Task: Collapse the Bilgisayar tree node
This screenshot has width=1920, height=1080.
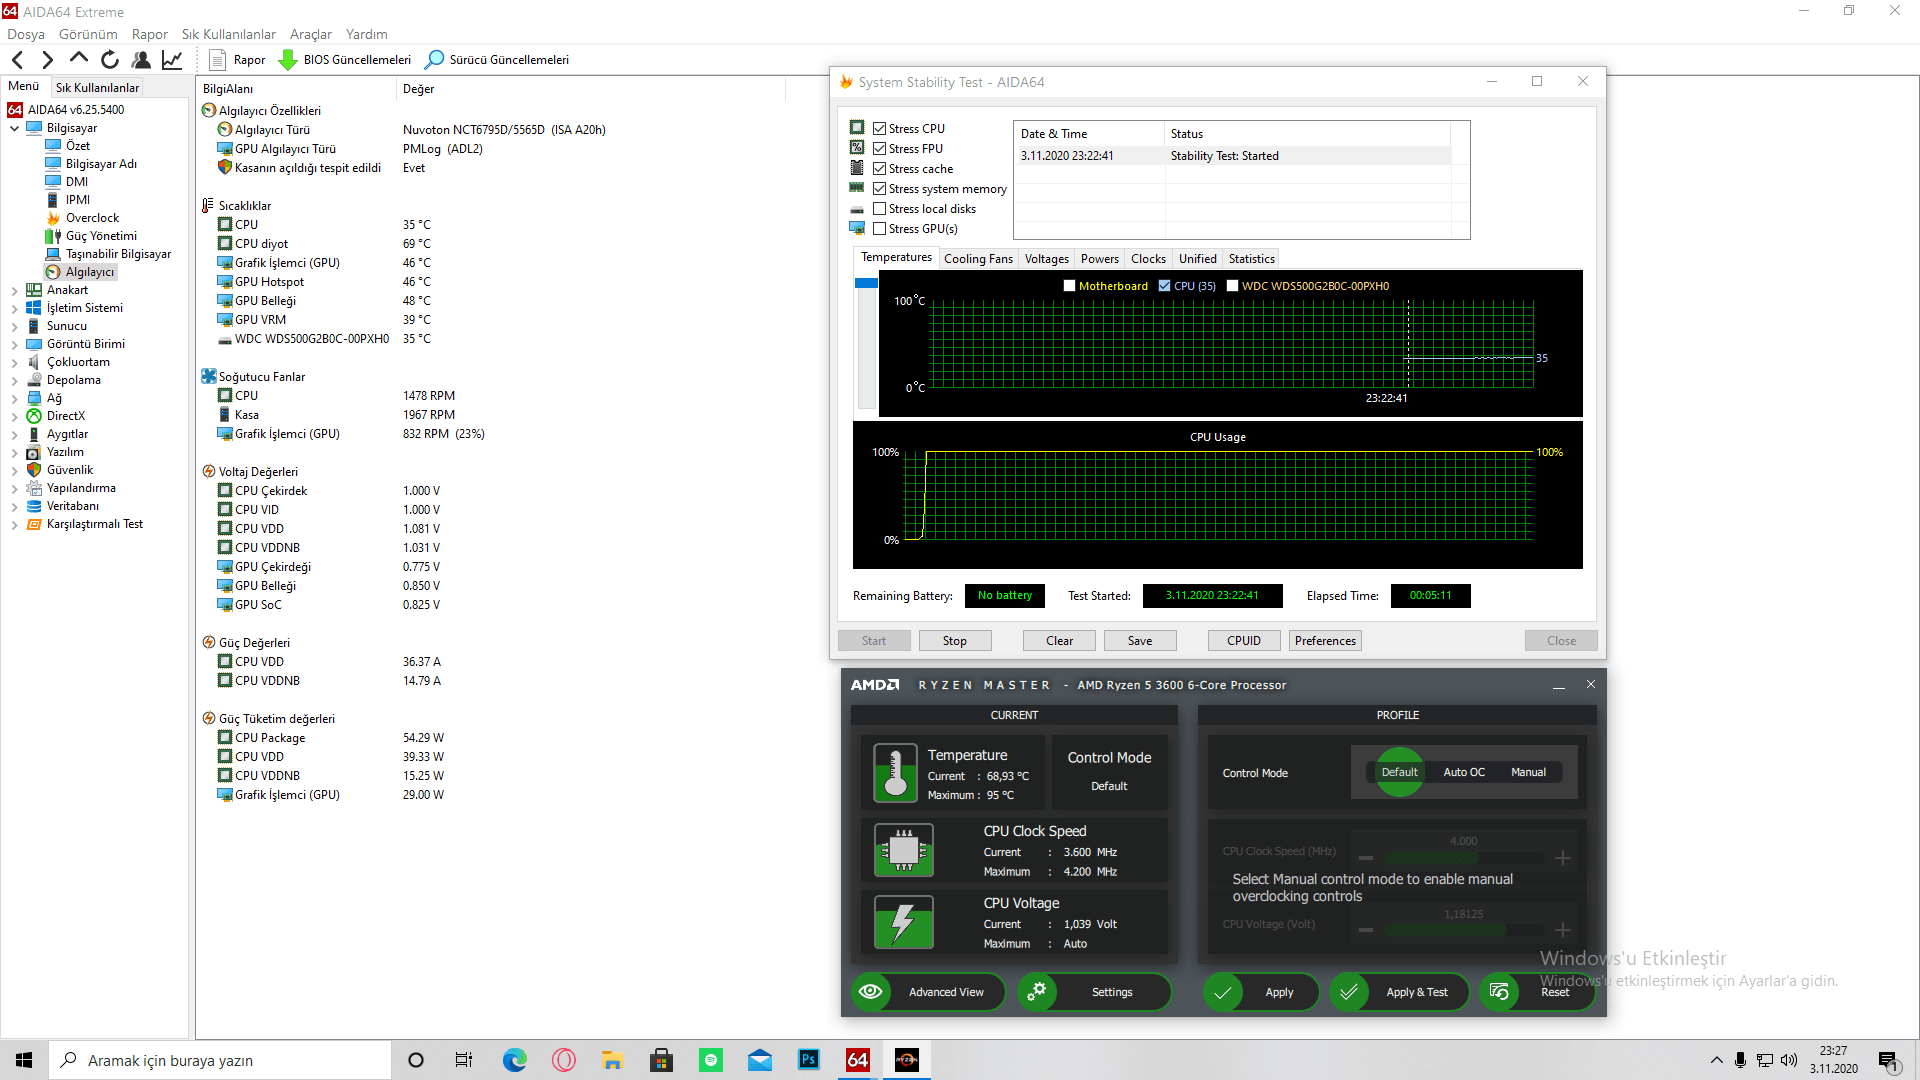Action: (x=14, y=128)
